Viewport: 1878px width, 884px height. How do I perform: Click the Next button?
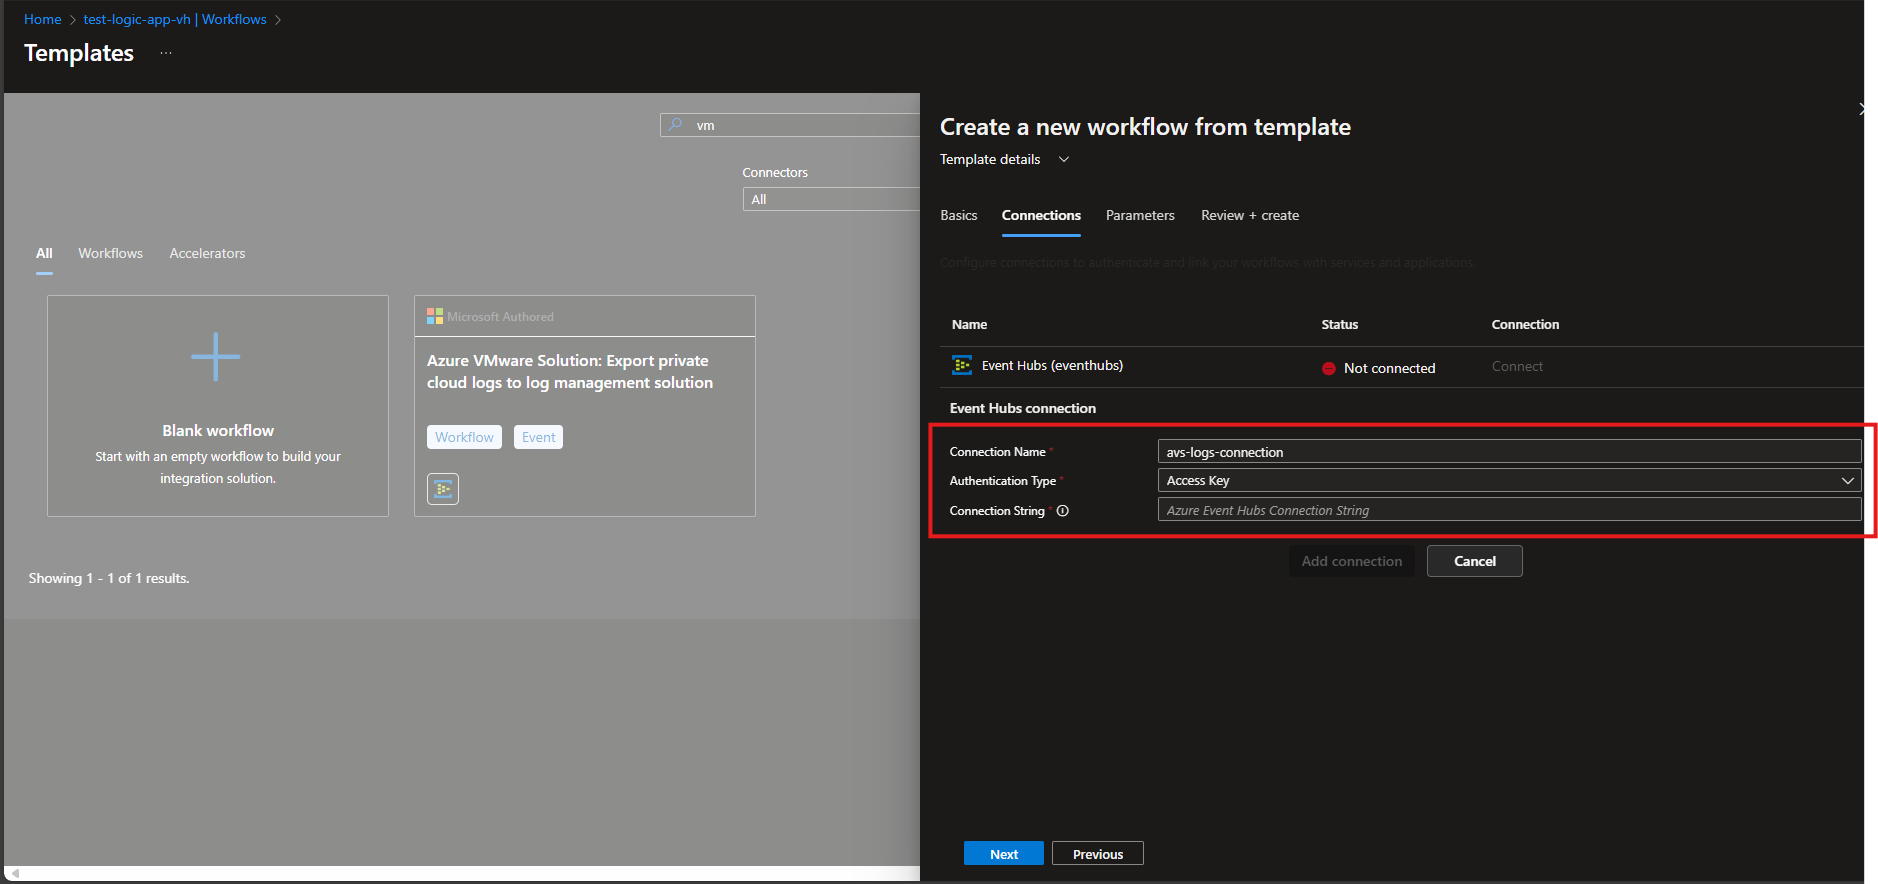1004,854
